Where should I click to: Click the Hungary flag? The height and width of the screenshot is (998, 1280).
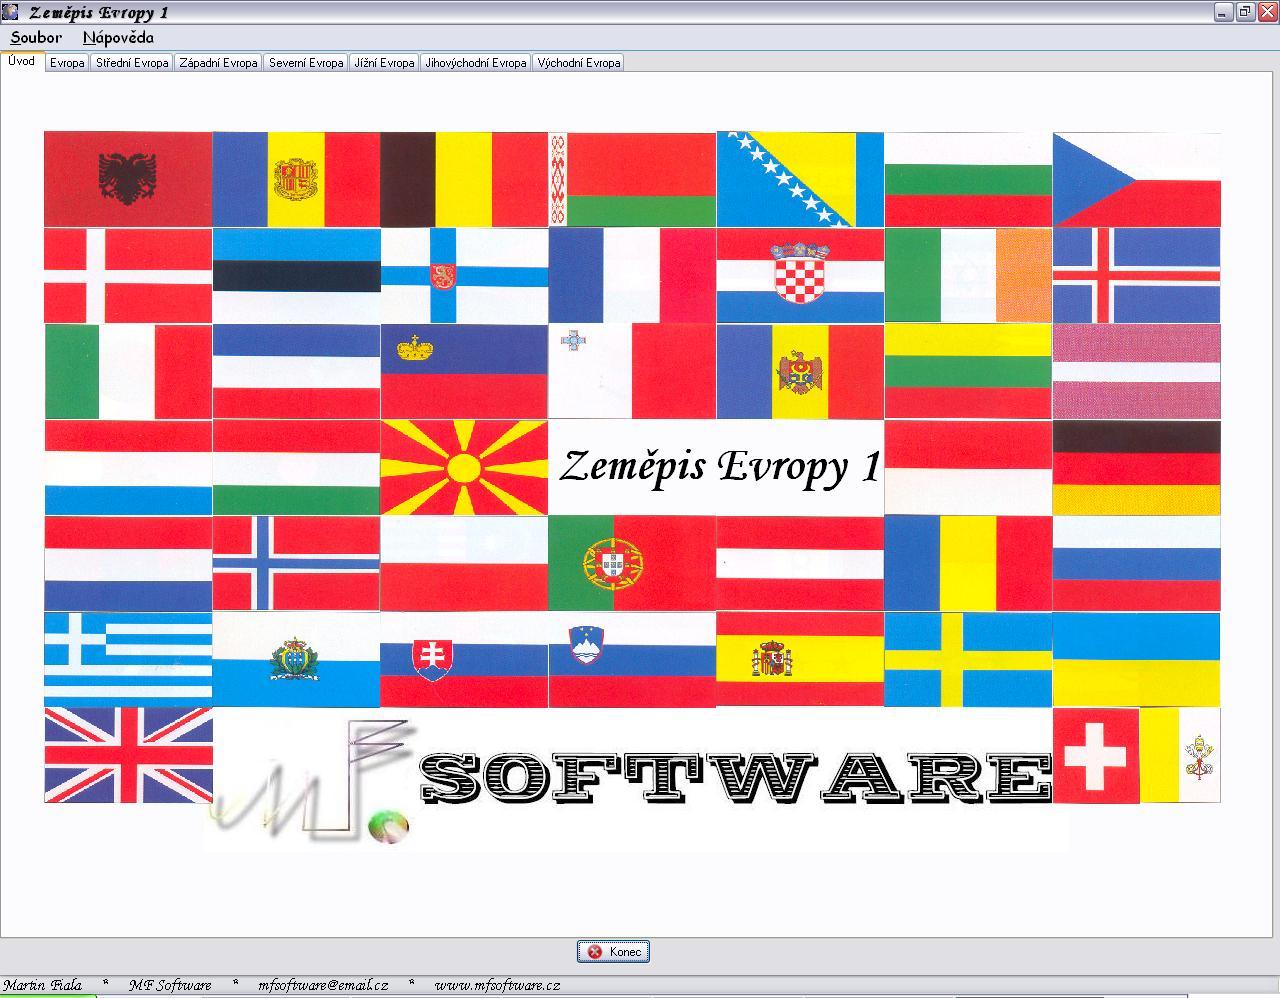(x=296, y=467)
